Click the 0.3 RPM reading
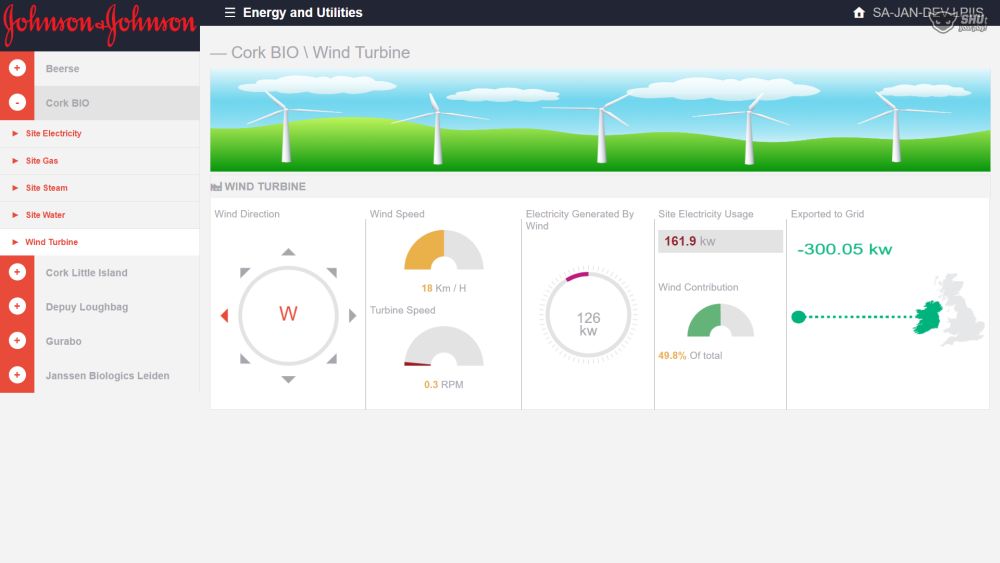The width and height of the screenshot is (1000, 563). (x=444, y=384)
